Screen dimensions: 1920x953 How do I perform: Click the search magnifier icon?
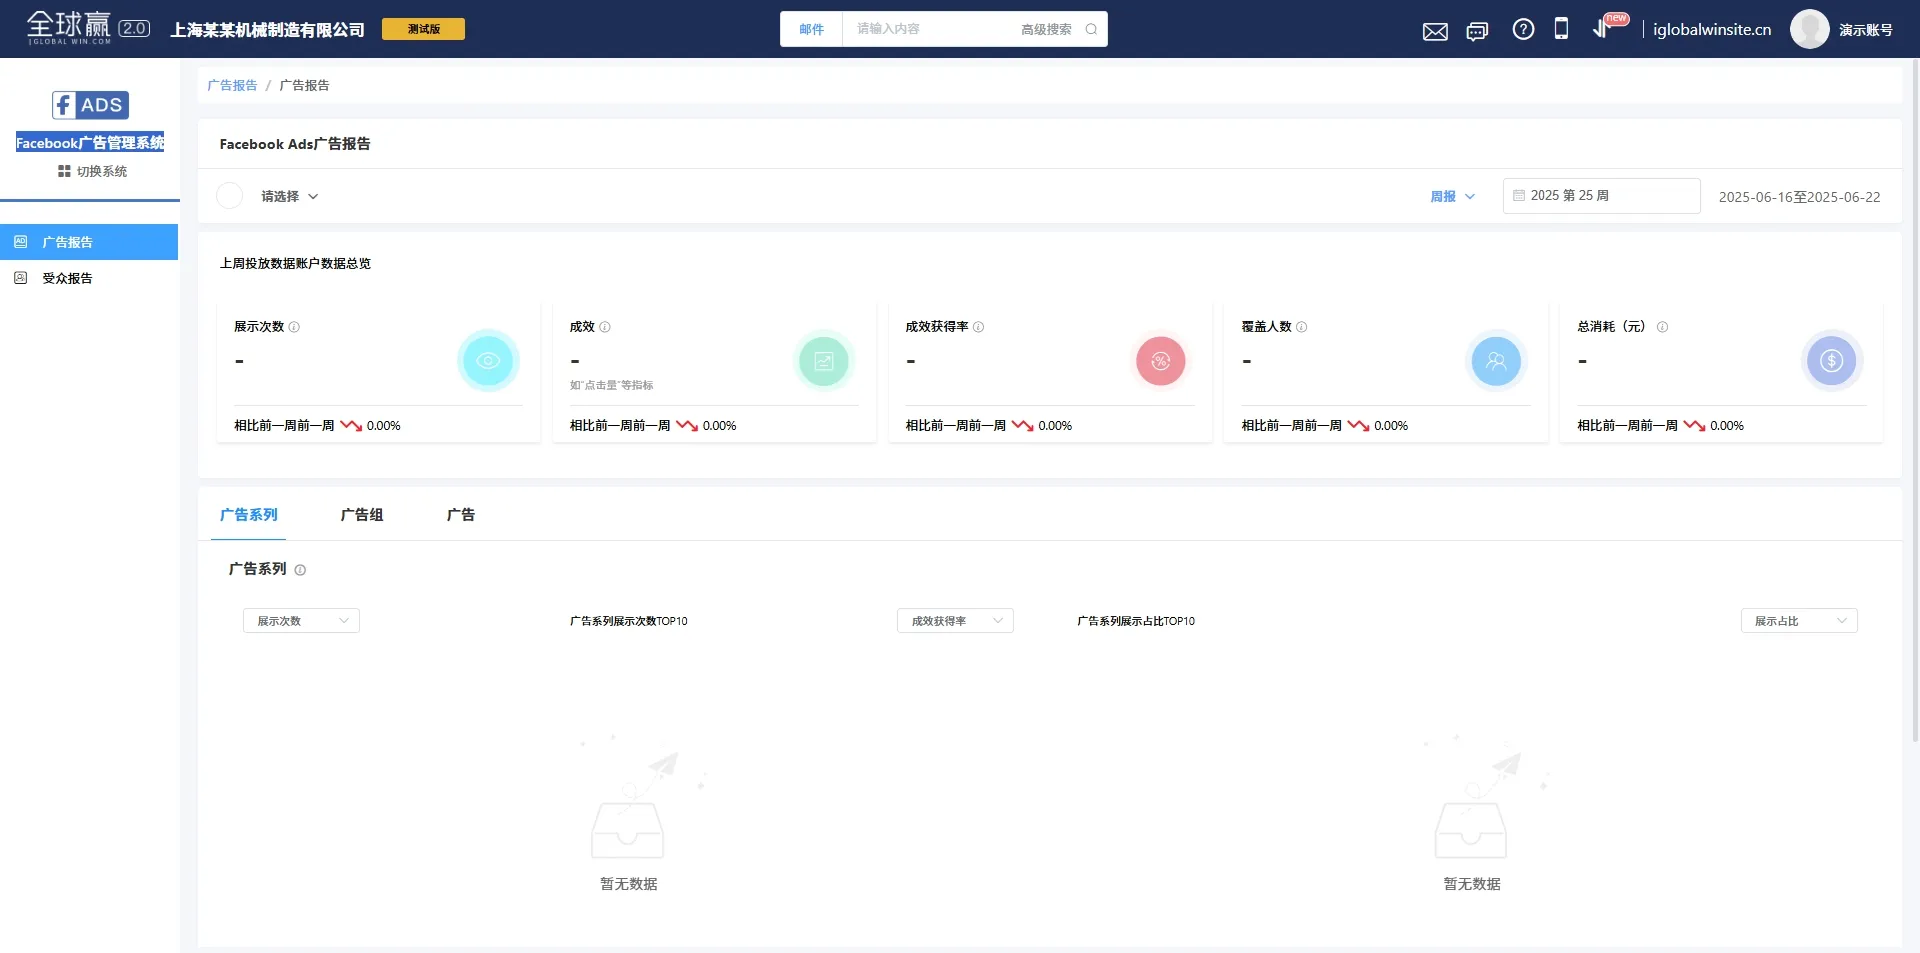1091,29
